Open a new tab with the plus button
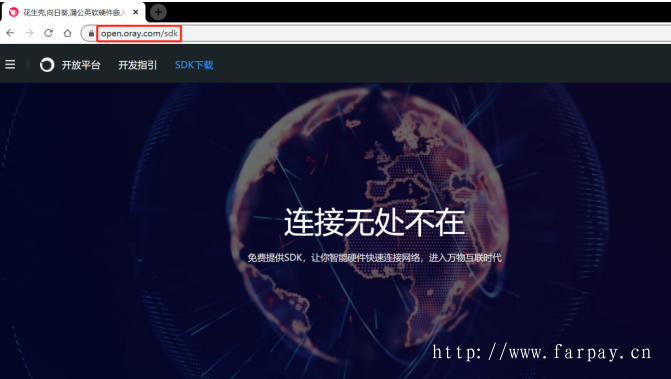 (x=158, y=12)
